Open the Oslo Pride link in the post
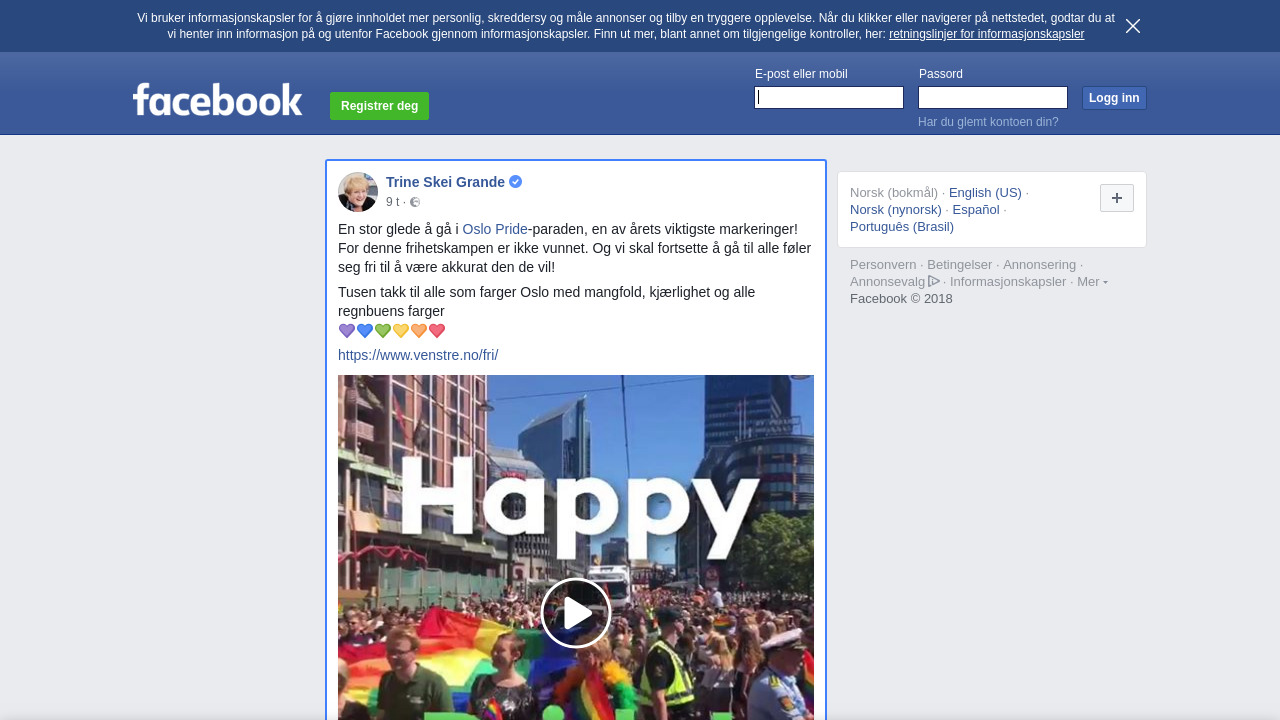This screenshot has width=1280, height=720. click(495, 229)
